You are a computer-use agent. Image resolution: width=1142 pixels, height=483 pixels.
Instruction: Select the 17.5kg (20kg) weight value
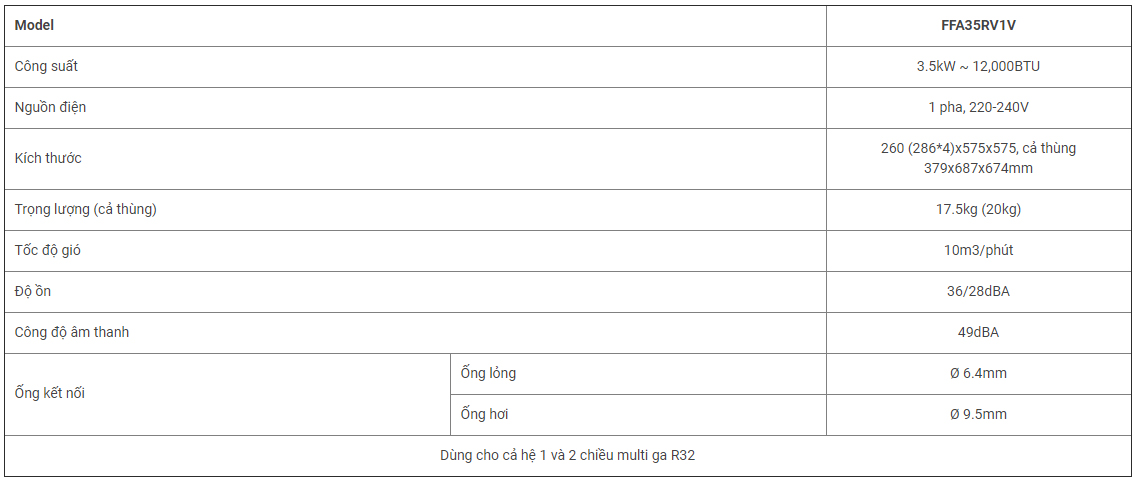tap(978, 209)
